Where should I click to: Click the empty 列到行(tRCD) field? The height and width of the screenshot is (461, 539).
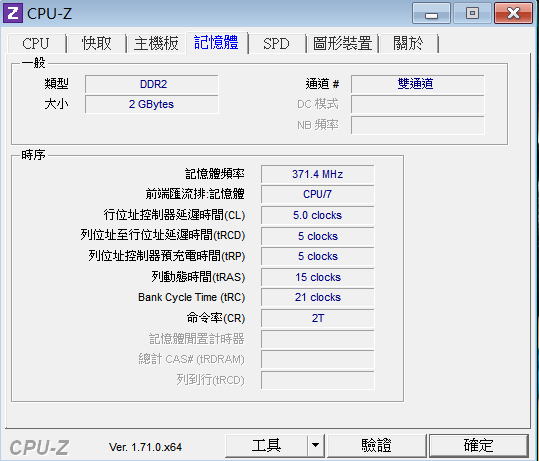(318, 380)
